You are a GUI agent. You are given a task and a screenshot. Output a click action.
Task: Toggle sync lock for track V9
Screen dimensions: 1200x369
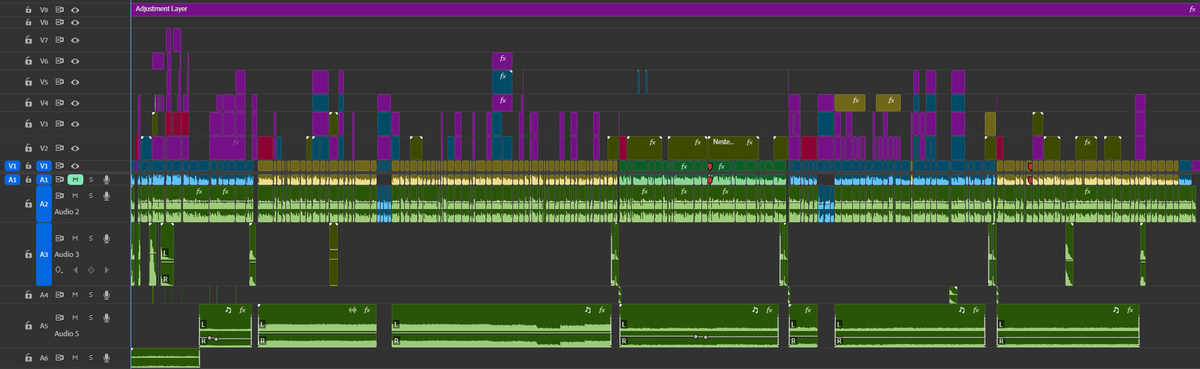coord(60,9)
